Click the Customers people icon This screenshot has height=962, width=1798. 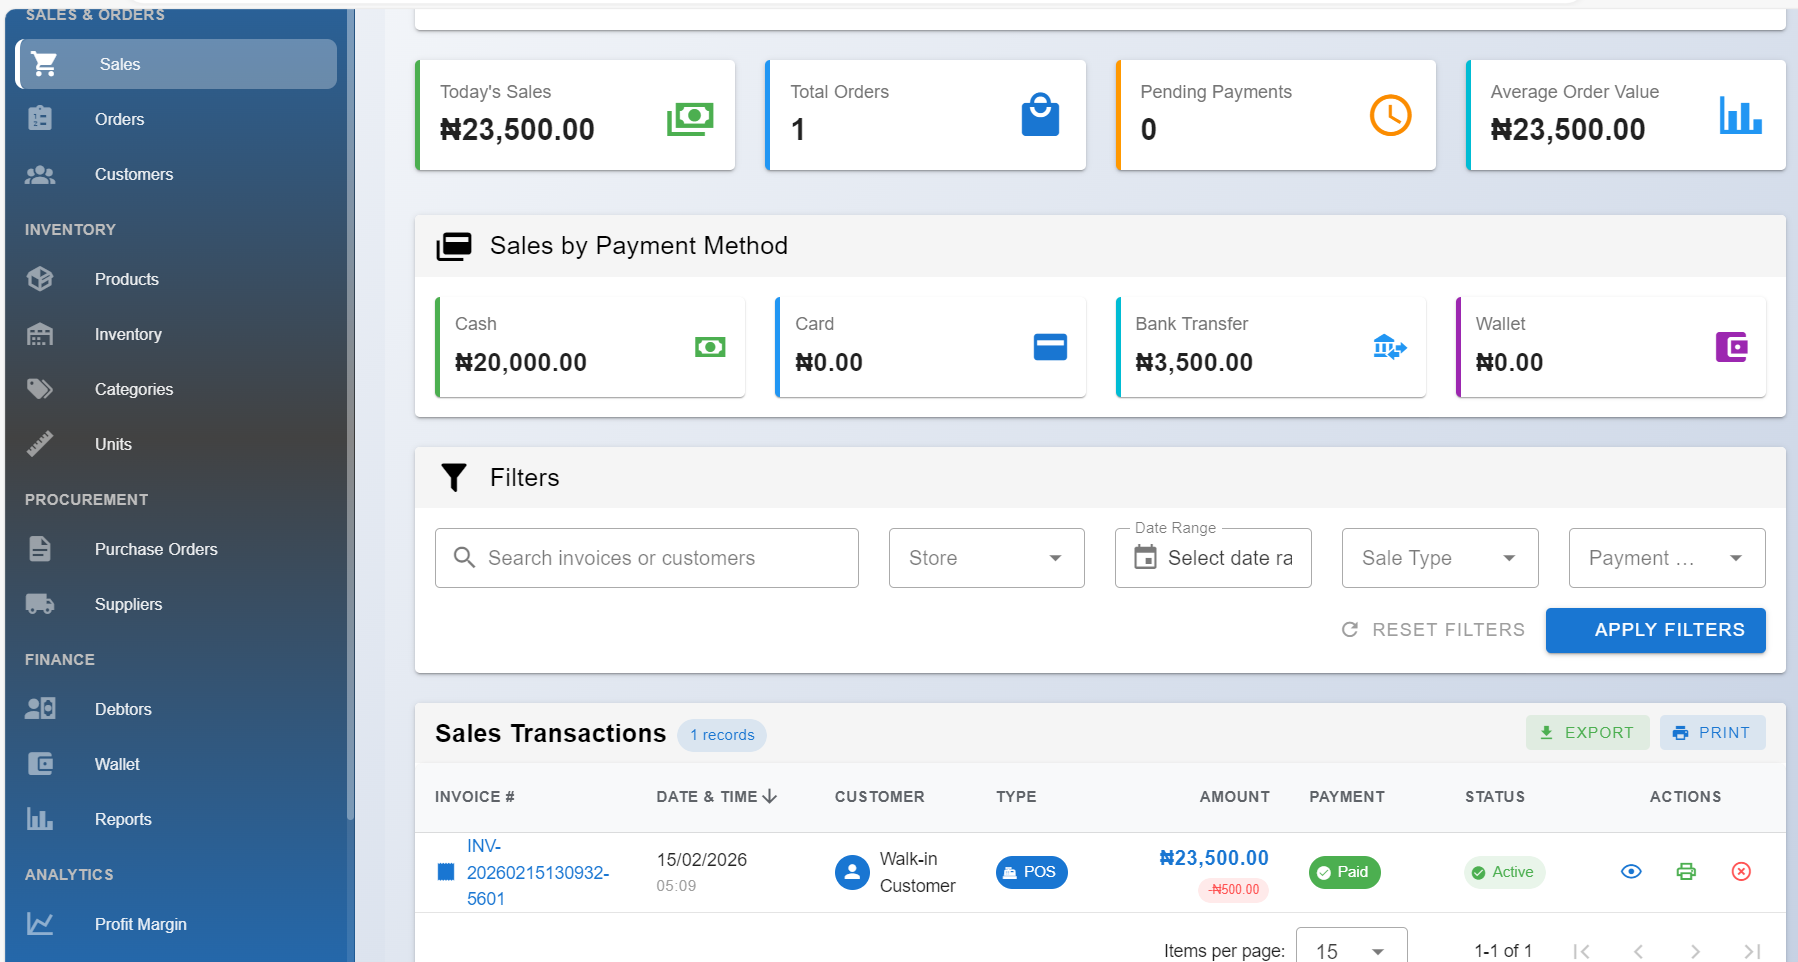[40, 174]
